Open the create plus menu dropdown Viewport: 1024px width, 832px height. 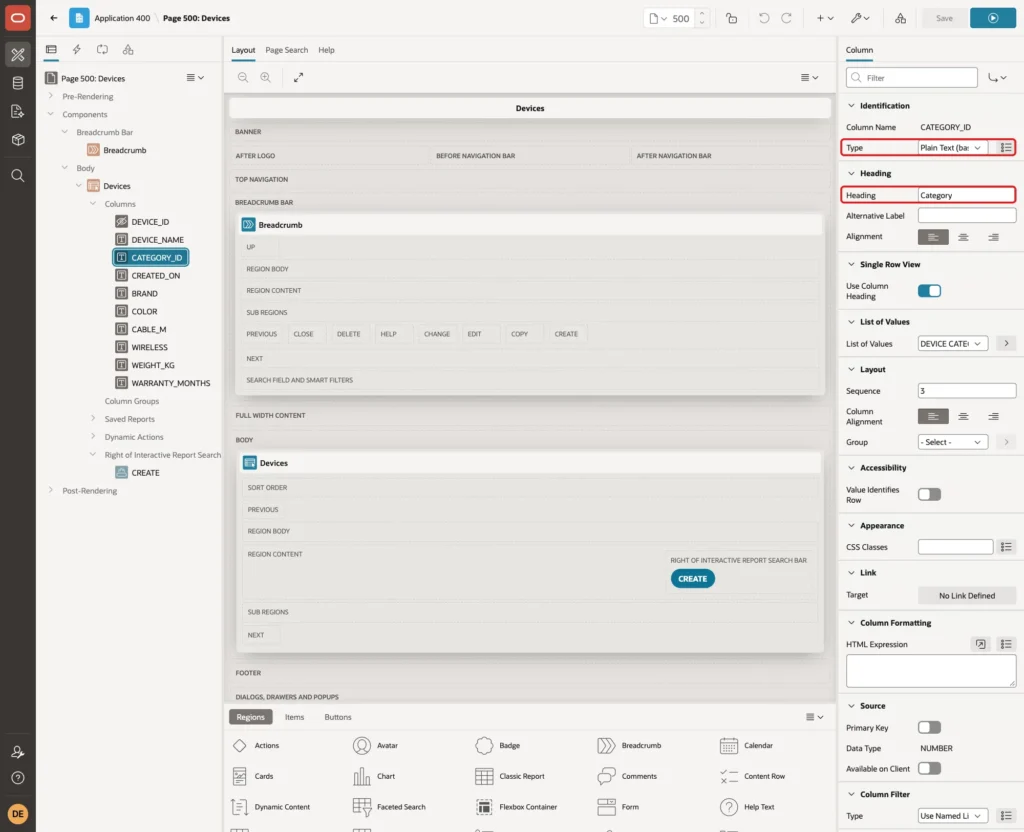pos(825,18)
